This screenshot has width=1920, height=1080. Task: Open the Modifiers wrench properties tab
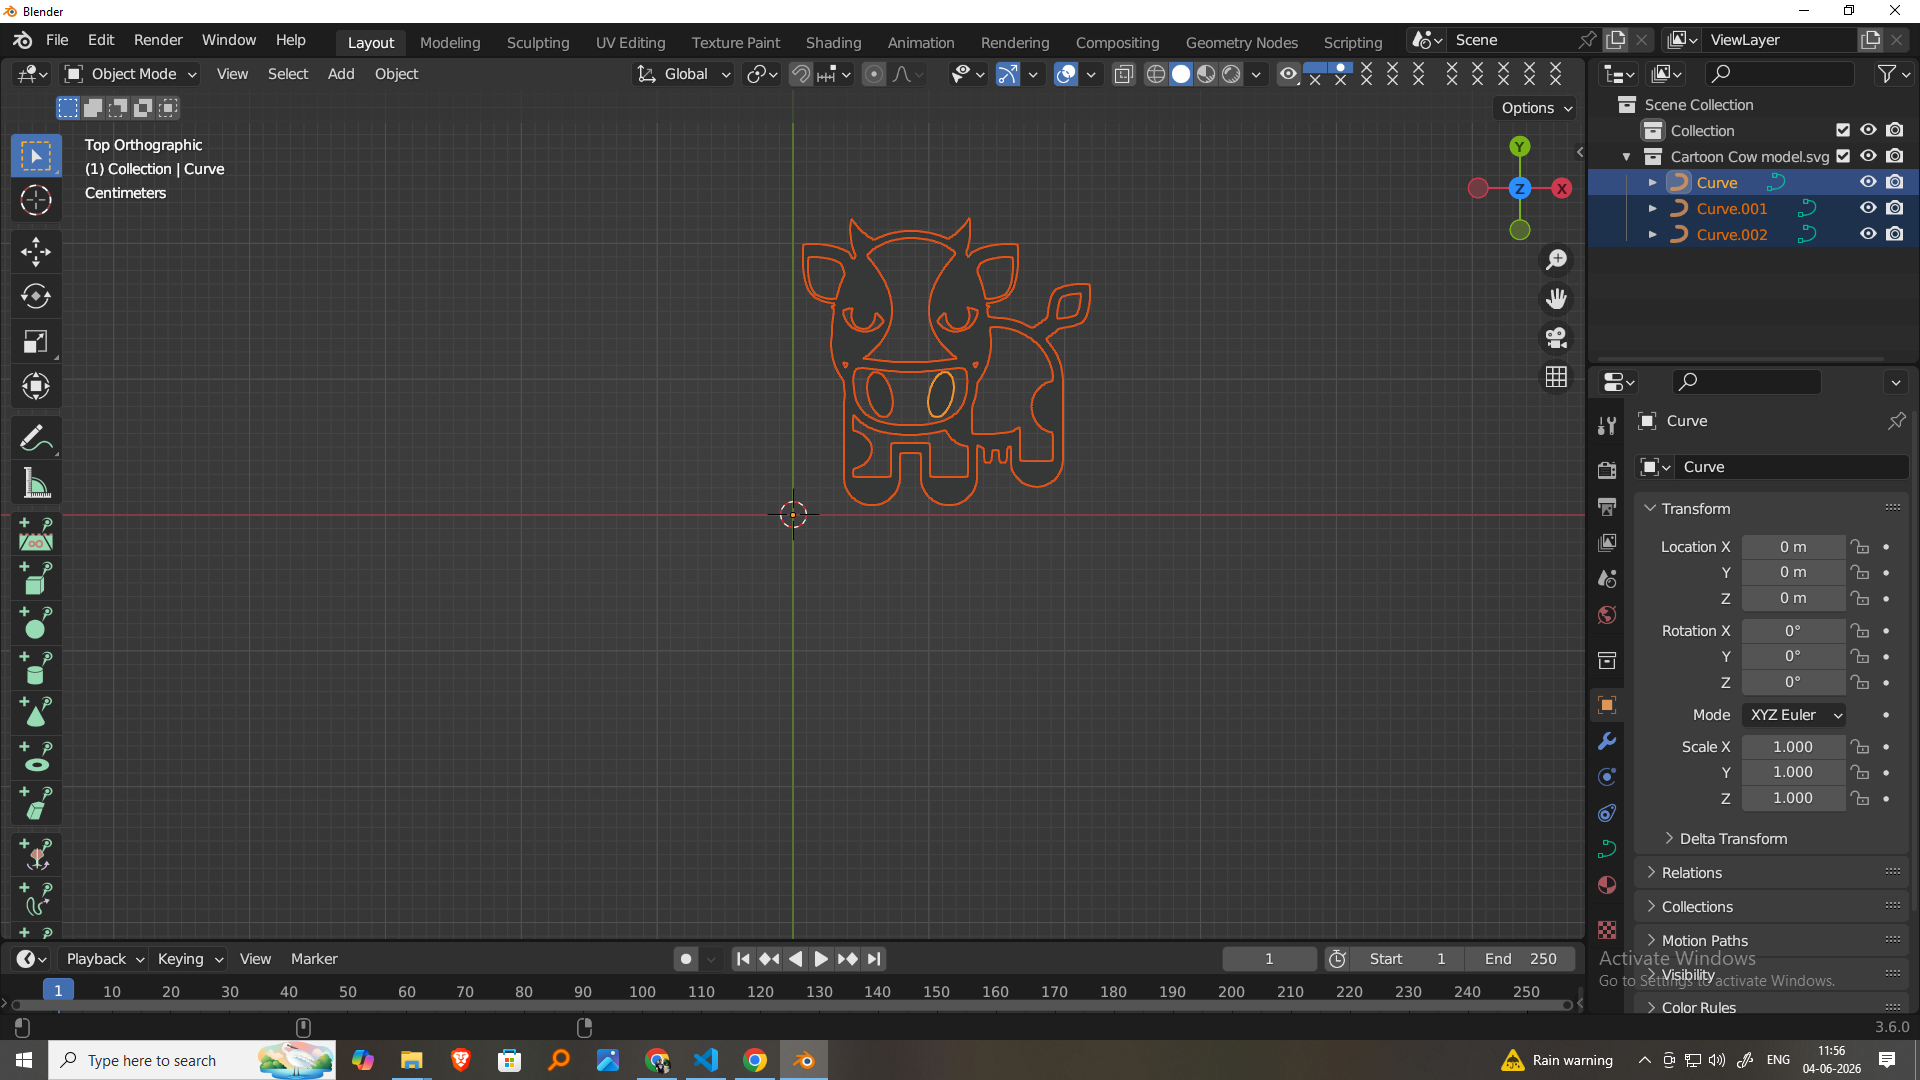click(1607, 741)
